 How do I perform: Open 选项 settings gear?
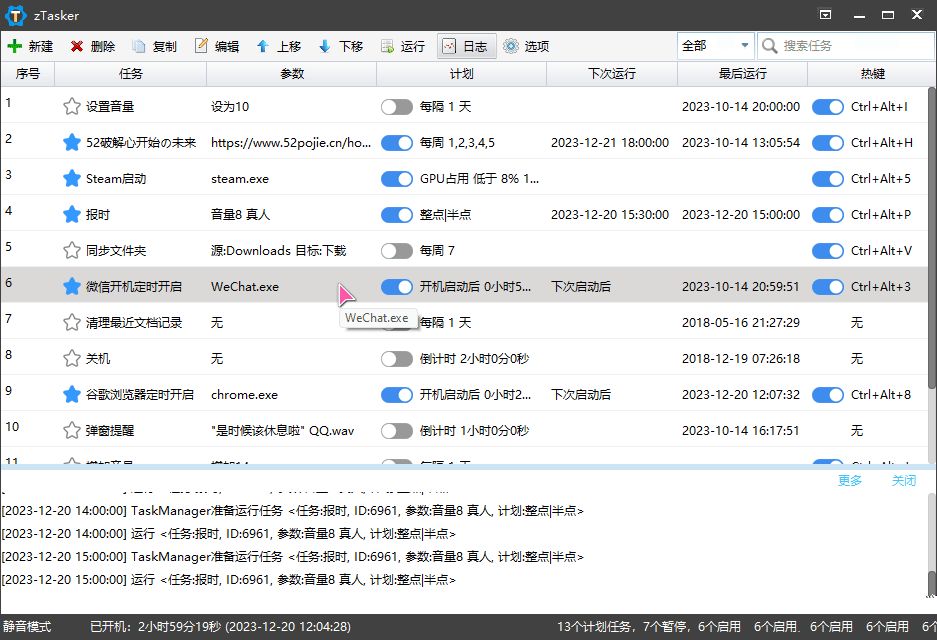click(x=511, y=46)
